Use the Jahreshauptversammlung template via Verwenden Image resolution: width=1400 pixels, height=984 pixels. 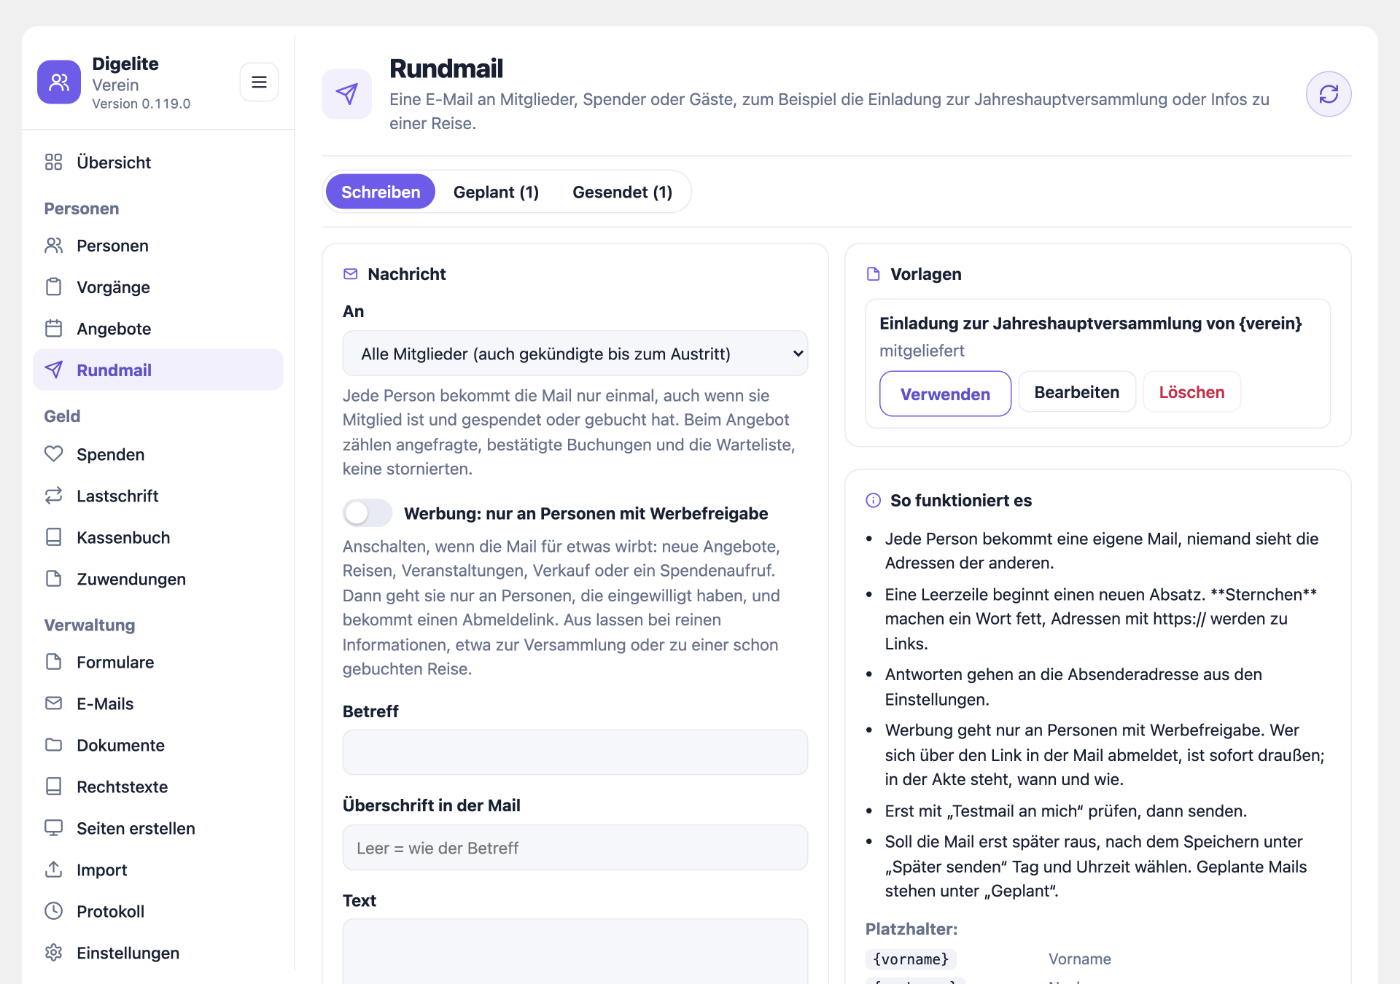tap(945, 393)
